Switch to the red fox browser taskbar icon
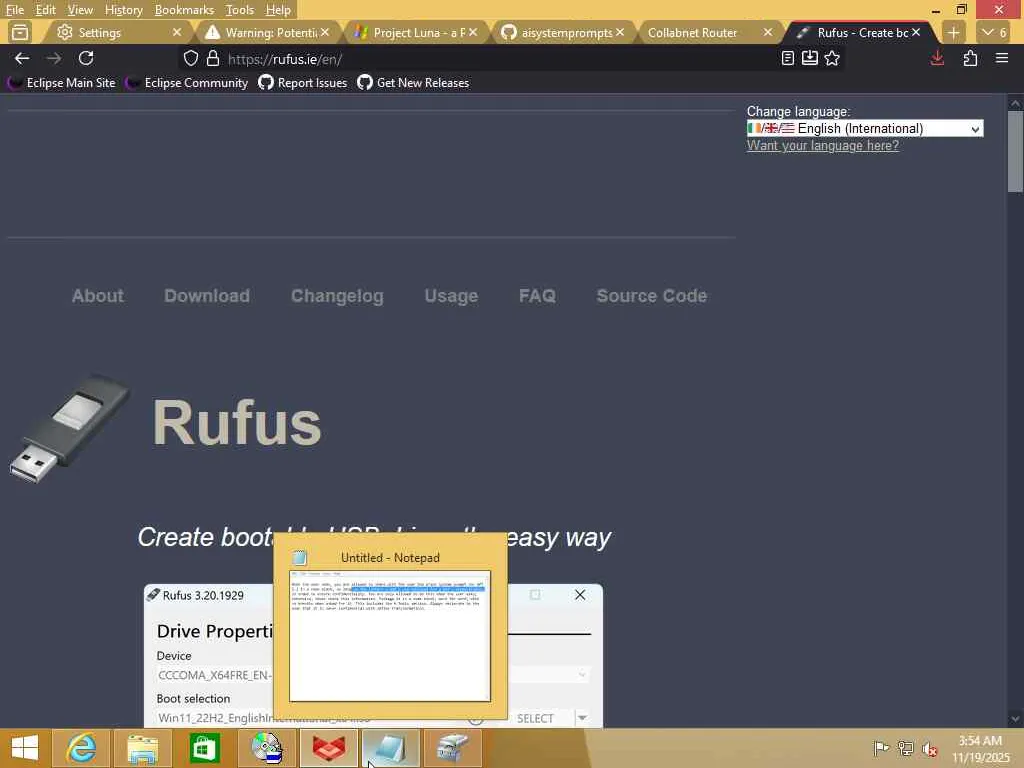 pyautogui.click(x=328, y=748)
